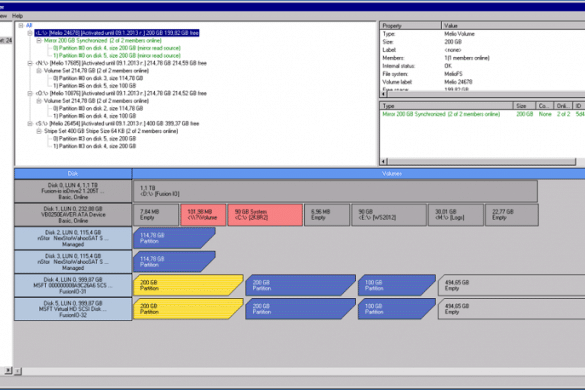Image resolution: width=585 pixels, height=390 pixels.
Task: Collapse the All root tree node
Action: 21,25
